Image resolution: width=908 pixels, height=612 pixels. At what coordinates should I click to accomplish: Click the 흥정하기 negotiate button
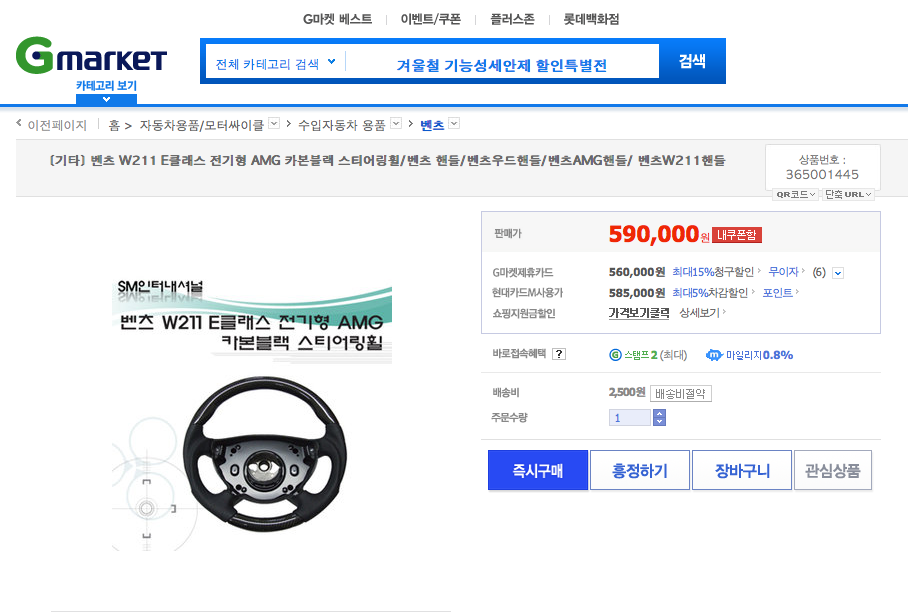640,470
